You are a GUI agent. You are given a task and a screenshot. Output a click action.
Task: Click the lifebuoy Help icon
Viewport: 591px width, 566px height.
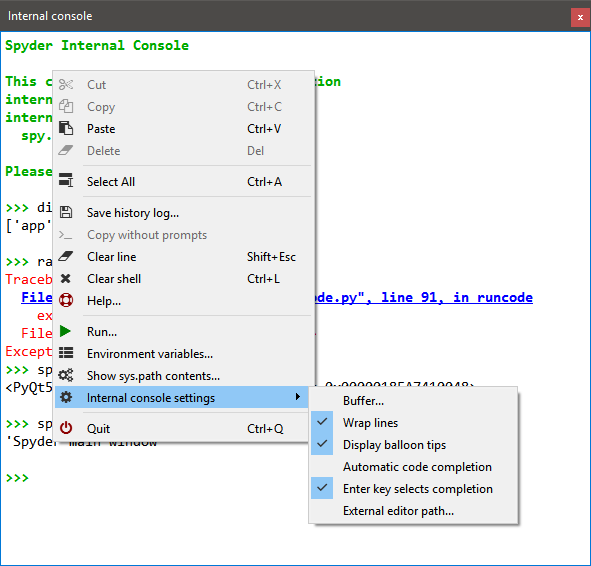66,300
